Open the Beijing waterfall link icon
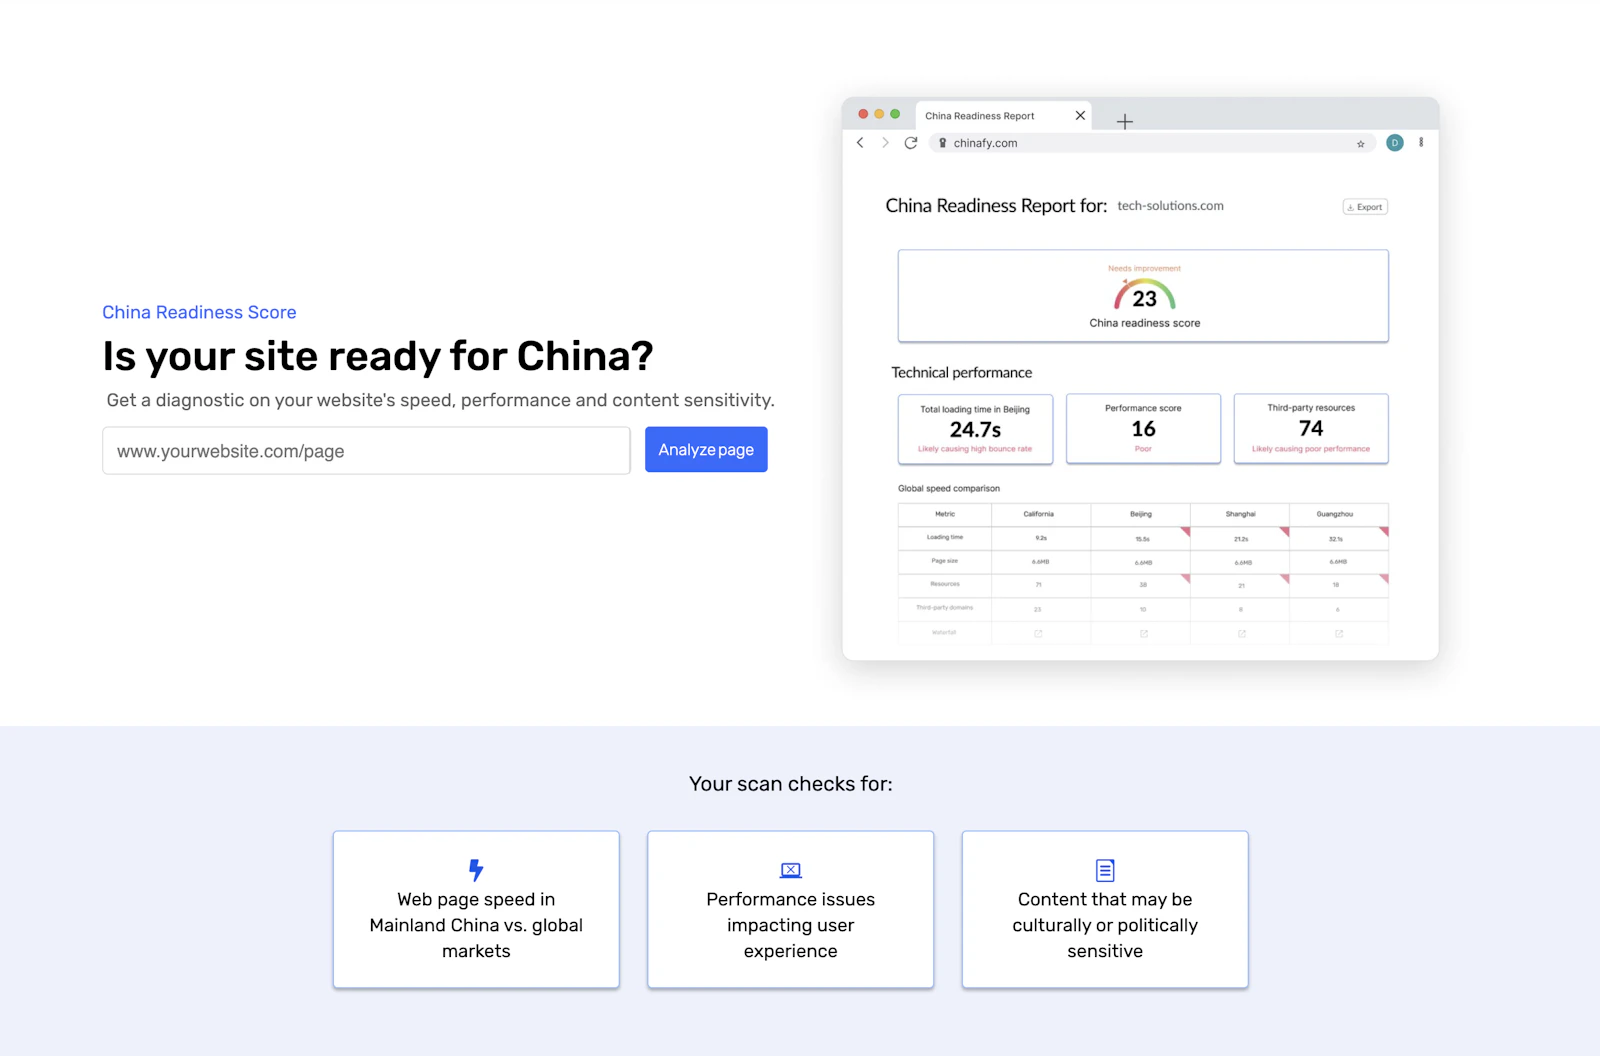The height and width of the screenshot is (1056, 1600). coord(1144,633)
